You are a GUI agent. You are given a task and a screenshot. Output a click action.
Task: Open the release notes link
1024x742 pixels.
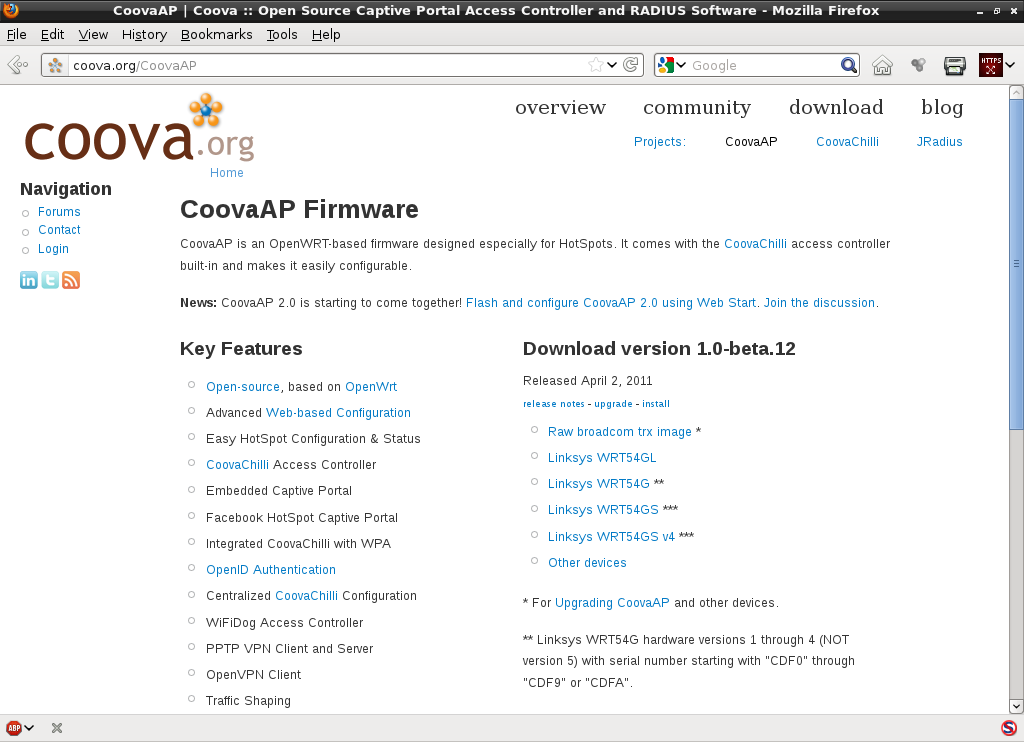point(554,404)
